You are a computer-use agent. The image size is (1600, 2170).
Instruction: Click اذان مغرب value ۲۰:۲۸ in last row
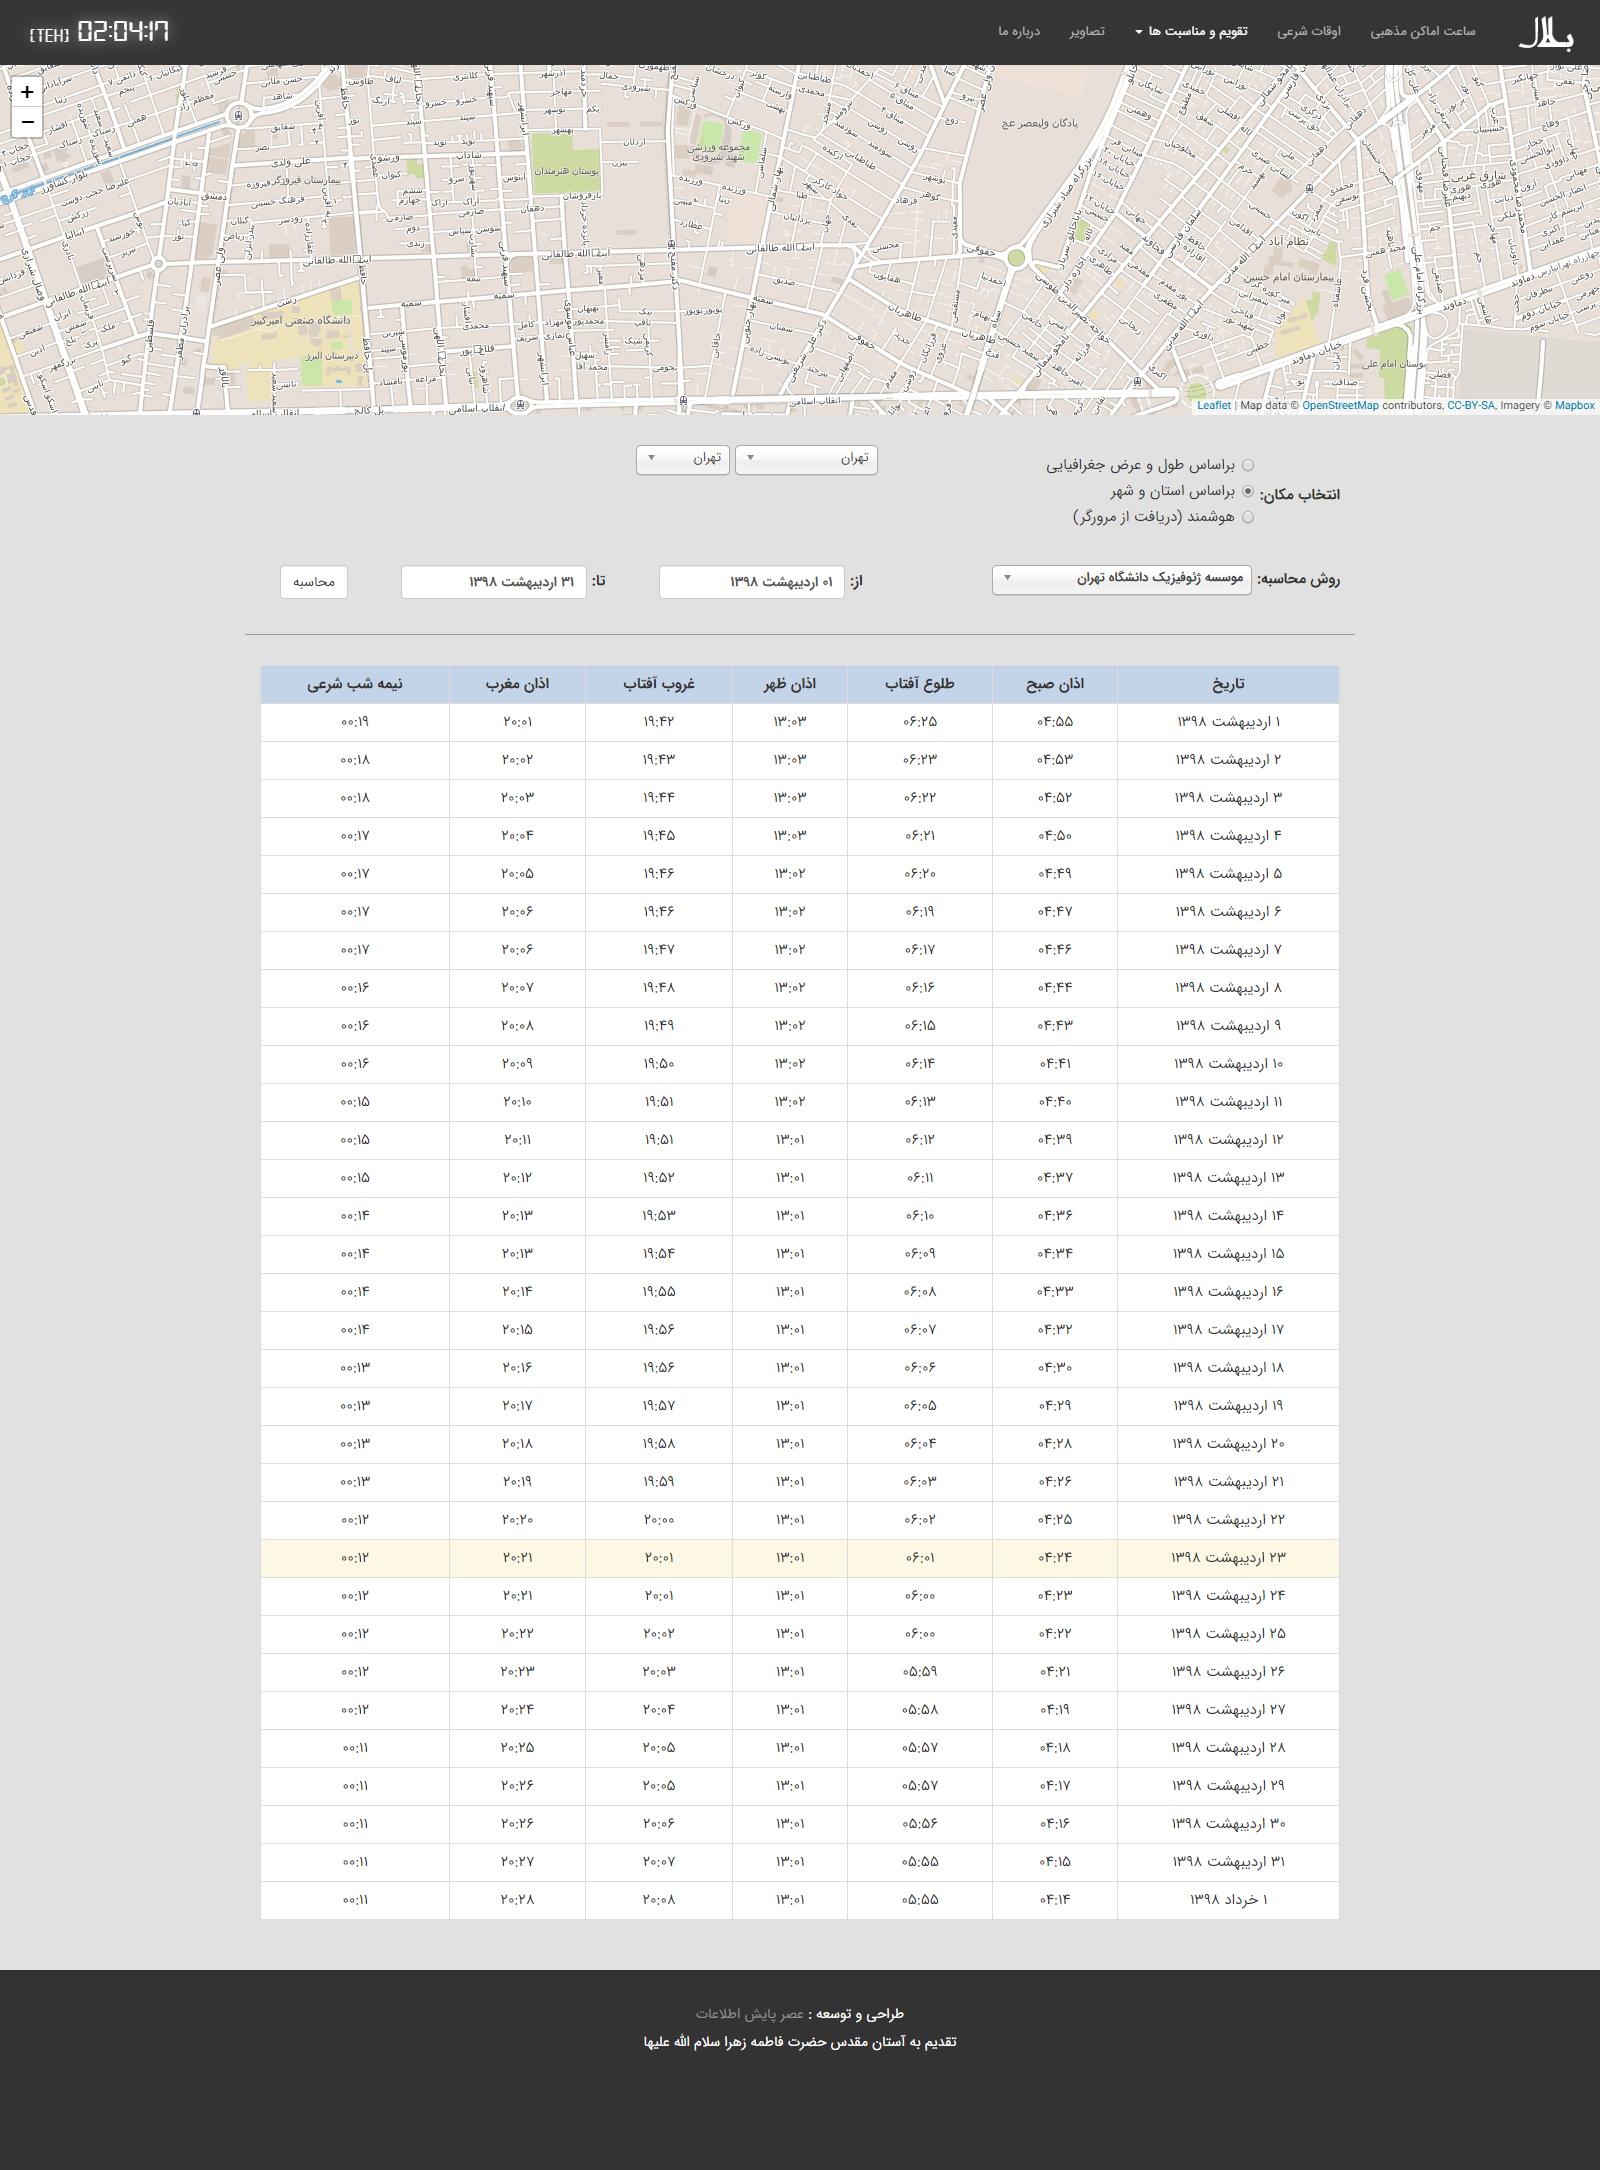tap(517, 1900)
